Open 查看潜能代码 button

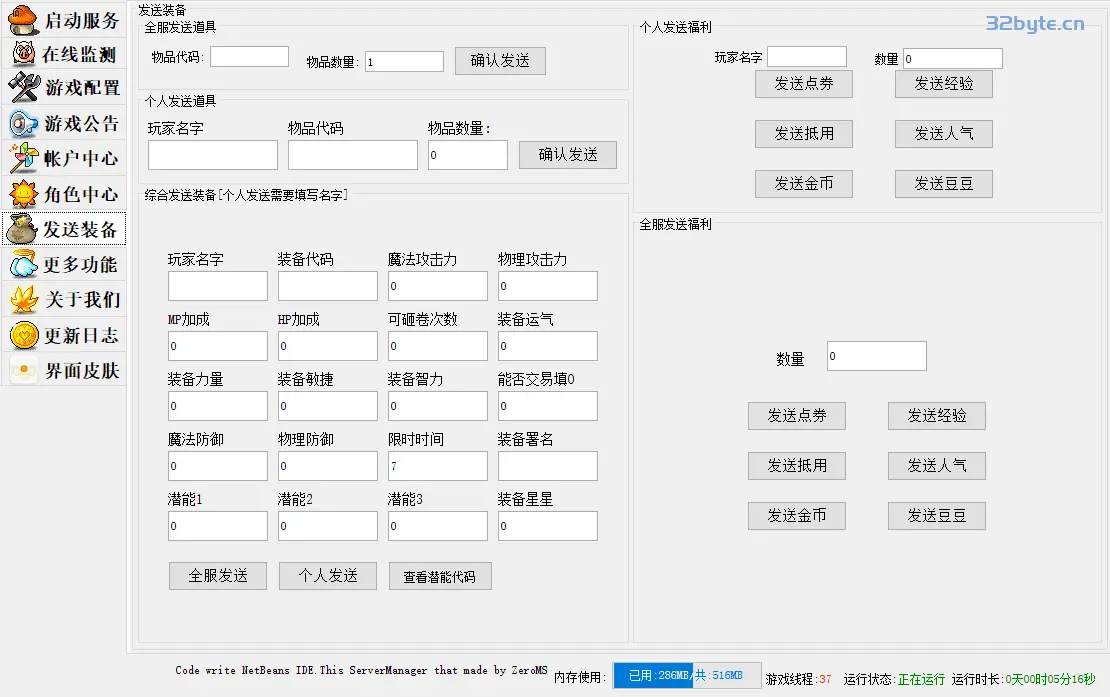440,576
